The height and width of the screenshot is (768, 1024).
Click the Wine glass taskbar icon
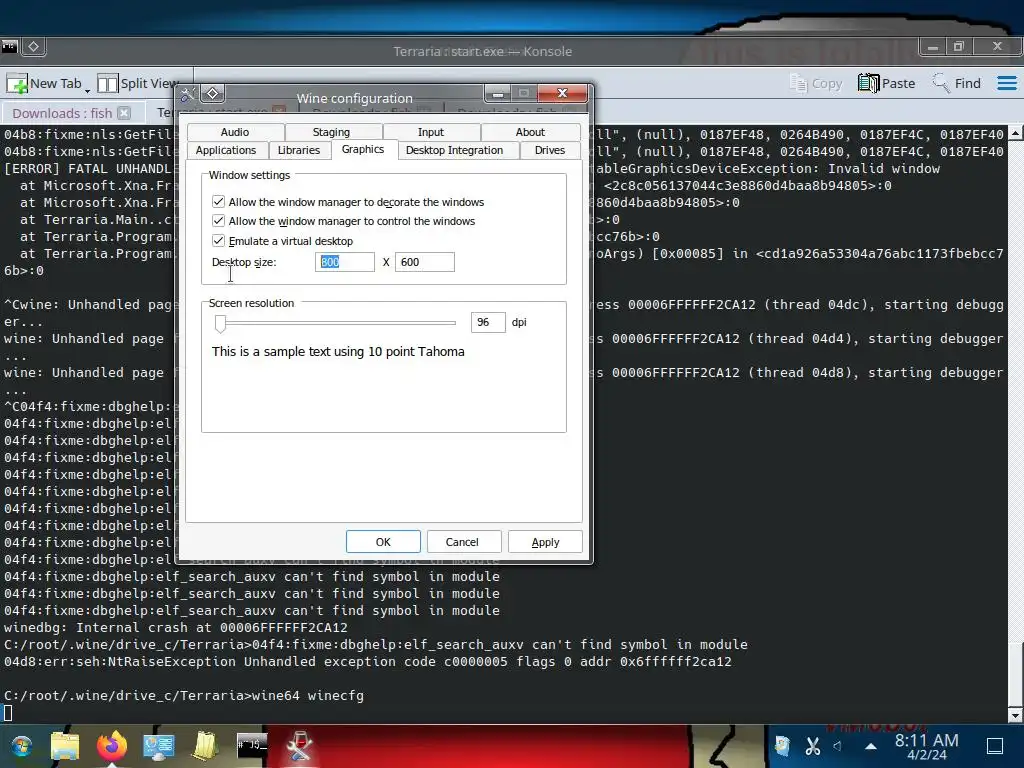tap(300, 745)
